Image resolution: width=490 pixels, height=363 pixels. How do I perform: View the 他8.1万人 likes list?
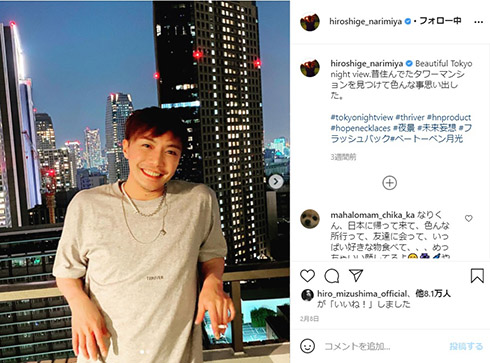tap(433, 294)
